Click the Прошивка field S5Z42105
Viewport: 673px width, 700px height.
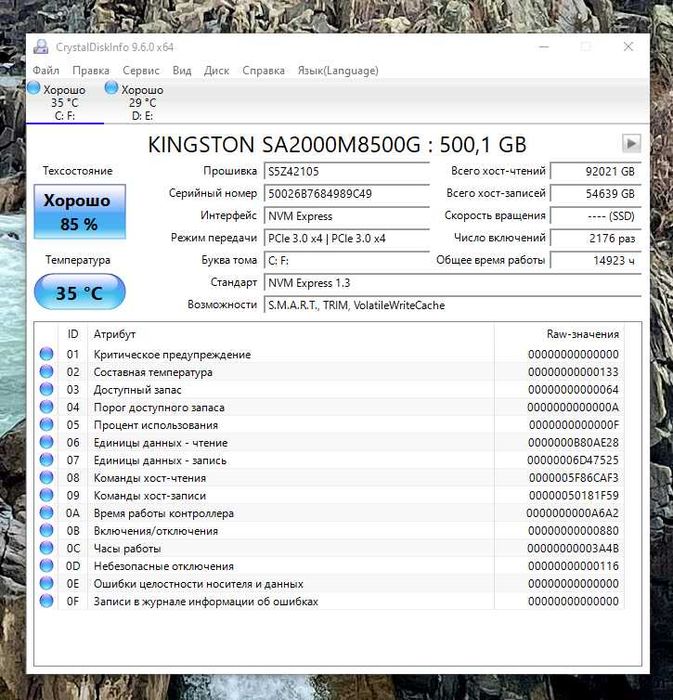pos(346,171)
